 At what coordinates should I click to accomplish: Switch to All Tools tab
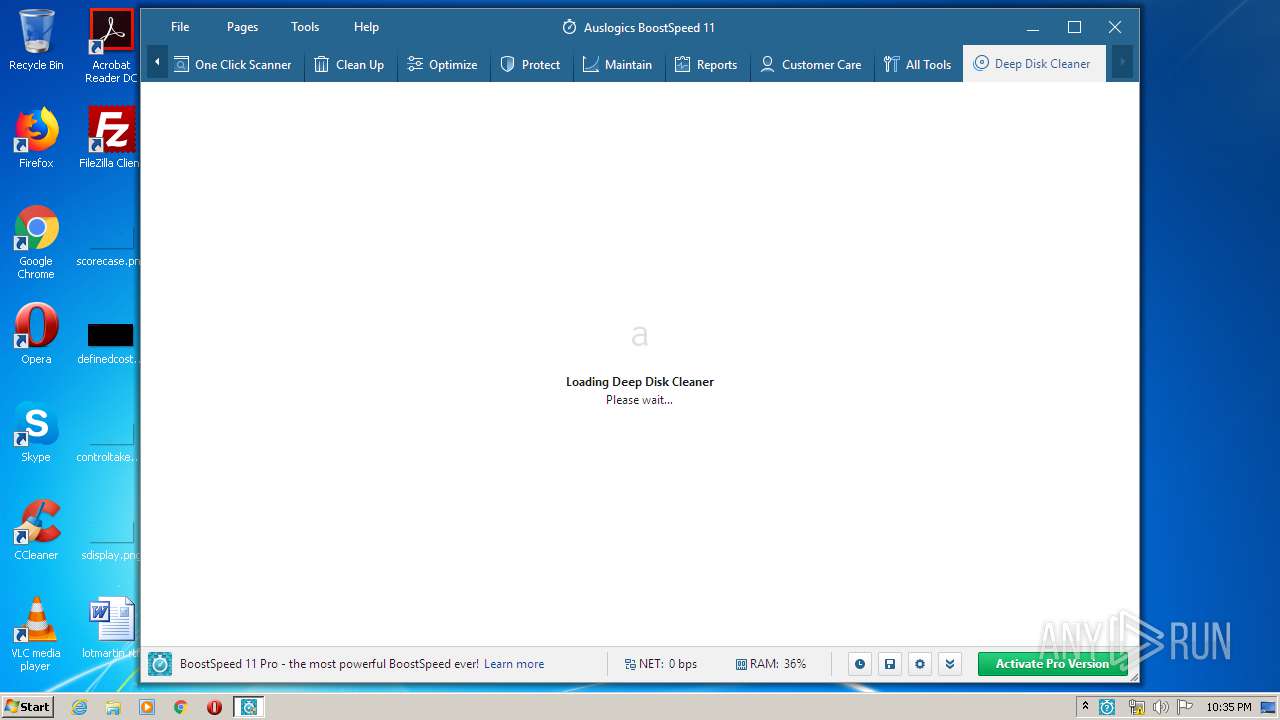[918, 64]
